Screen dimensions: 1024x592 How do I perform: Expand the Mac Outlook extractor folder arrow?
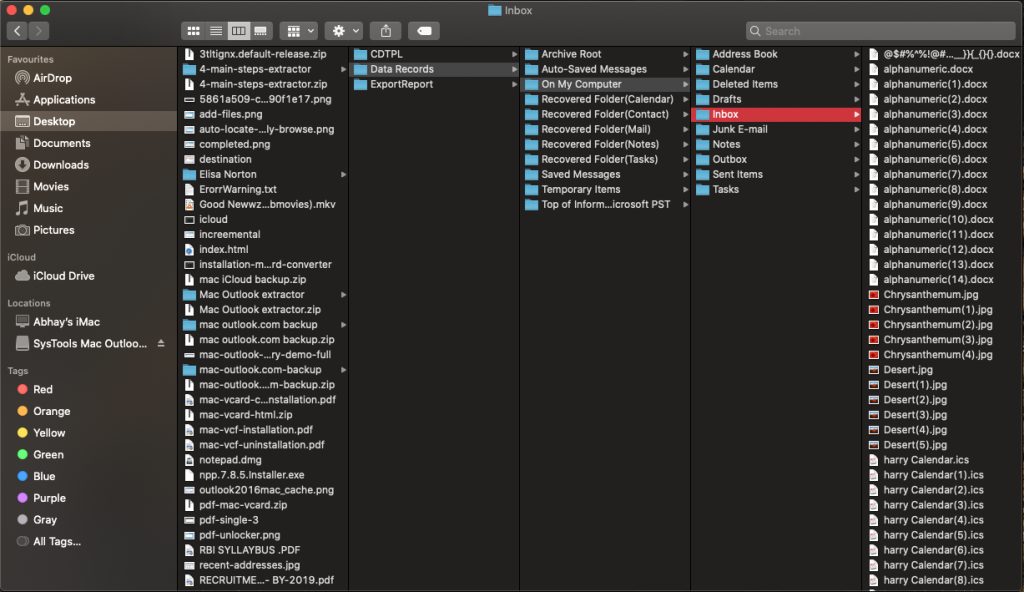343,295
